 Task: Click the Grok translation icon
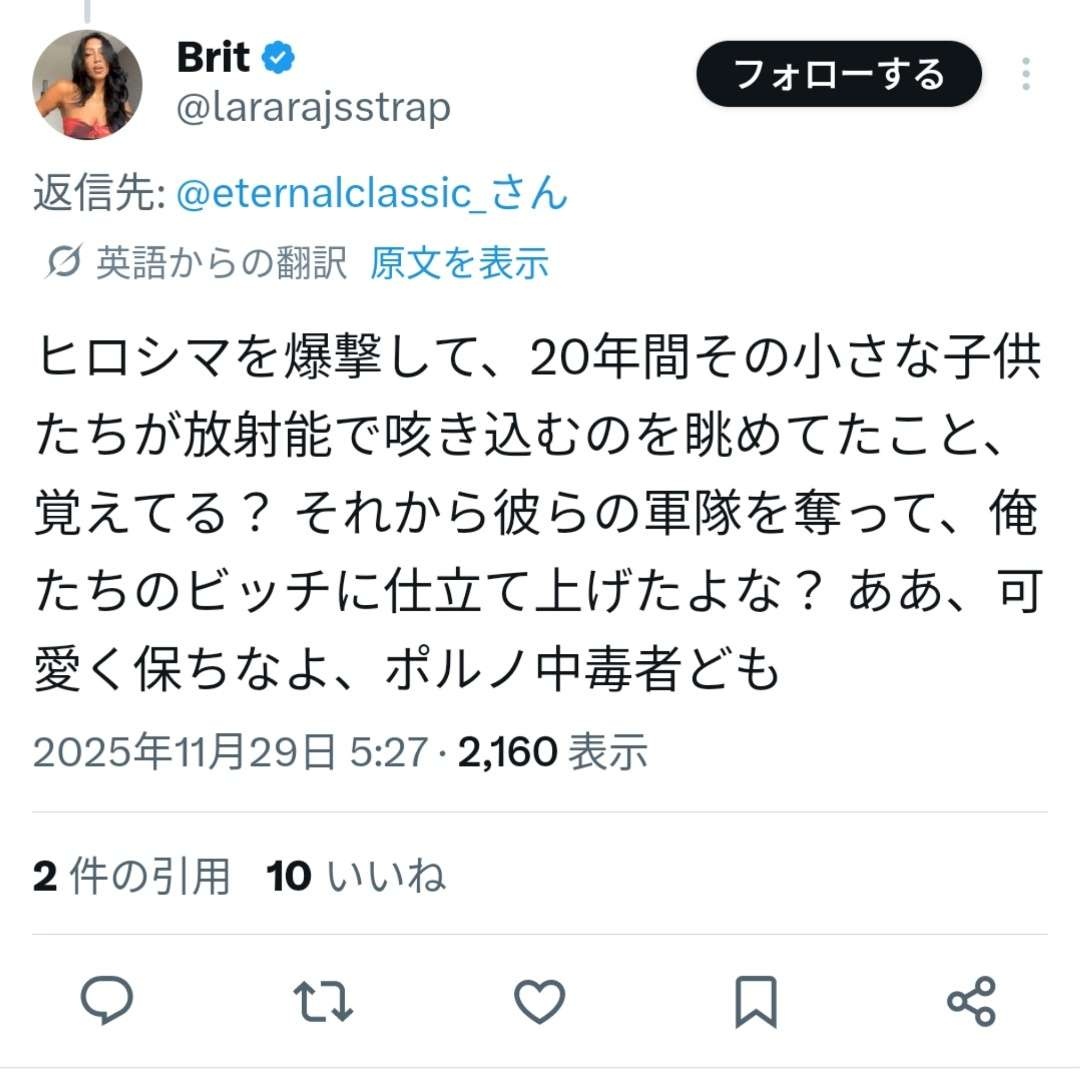pyautogui.click(x=64, y=262)
